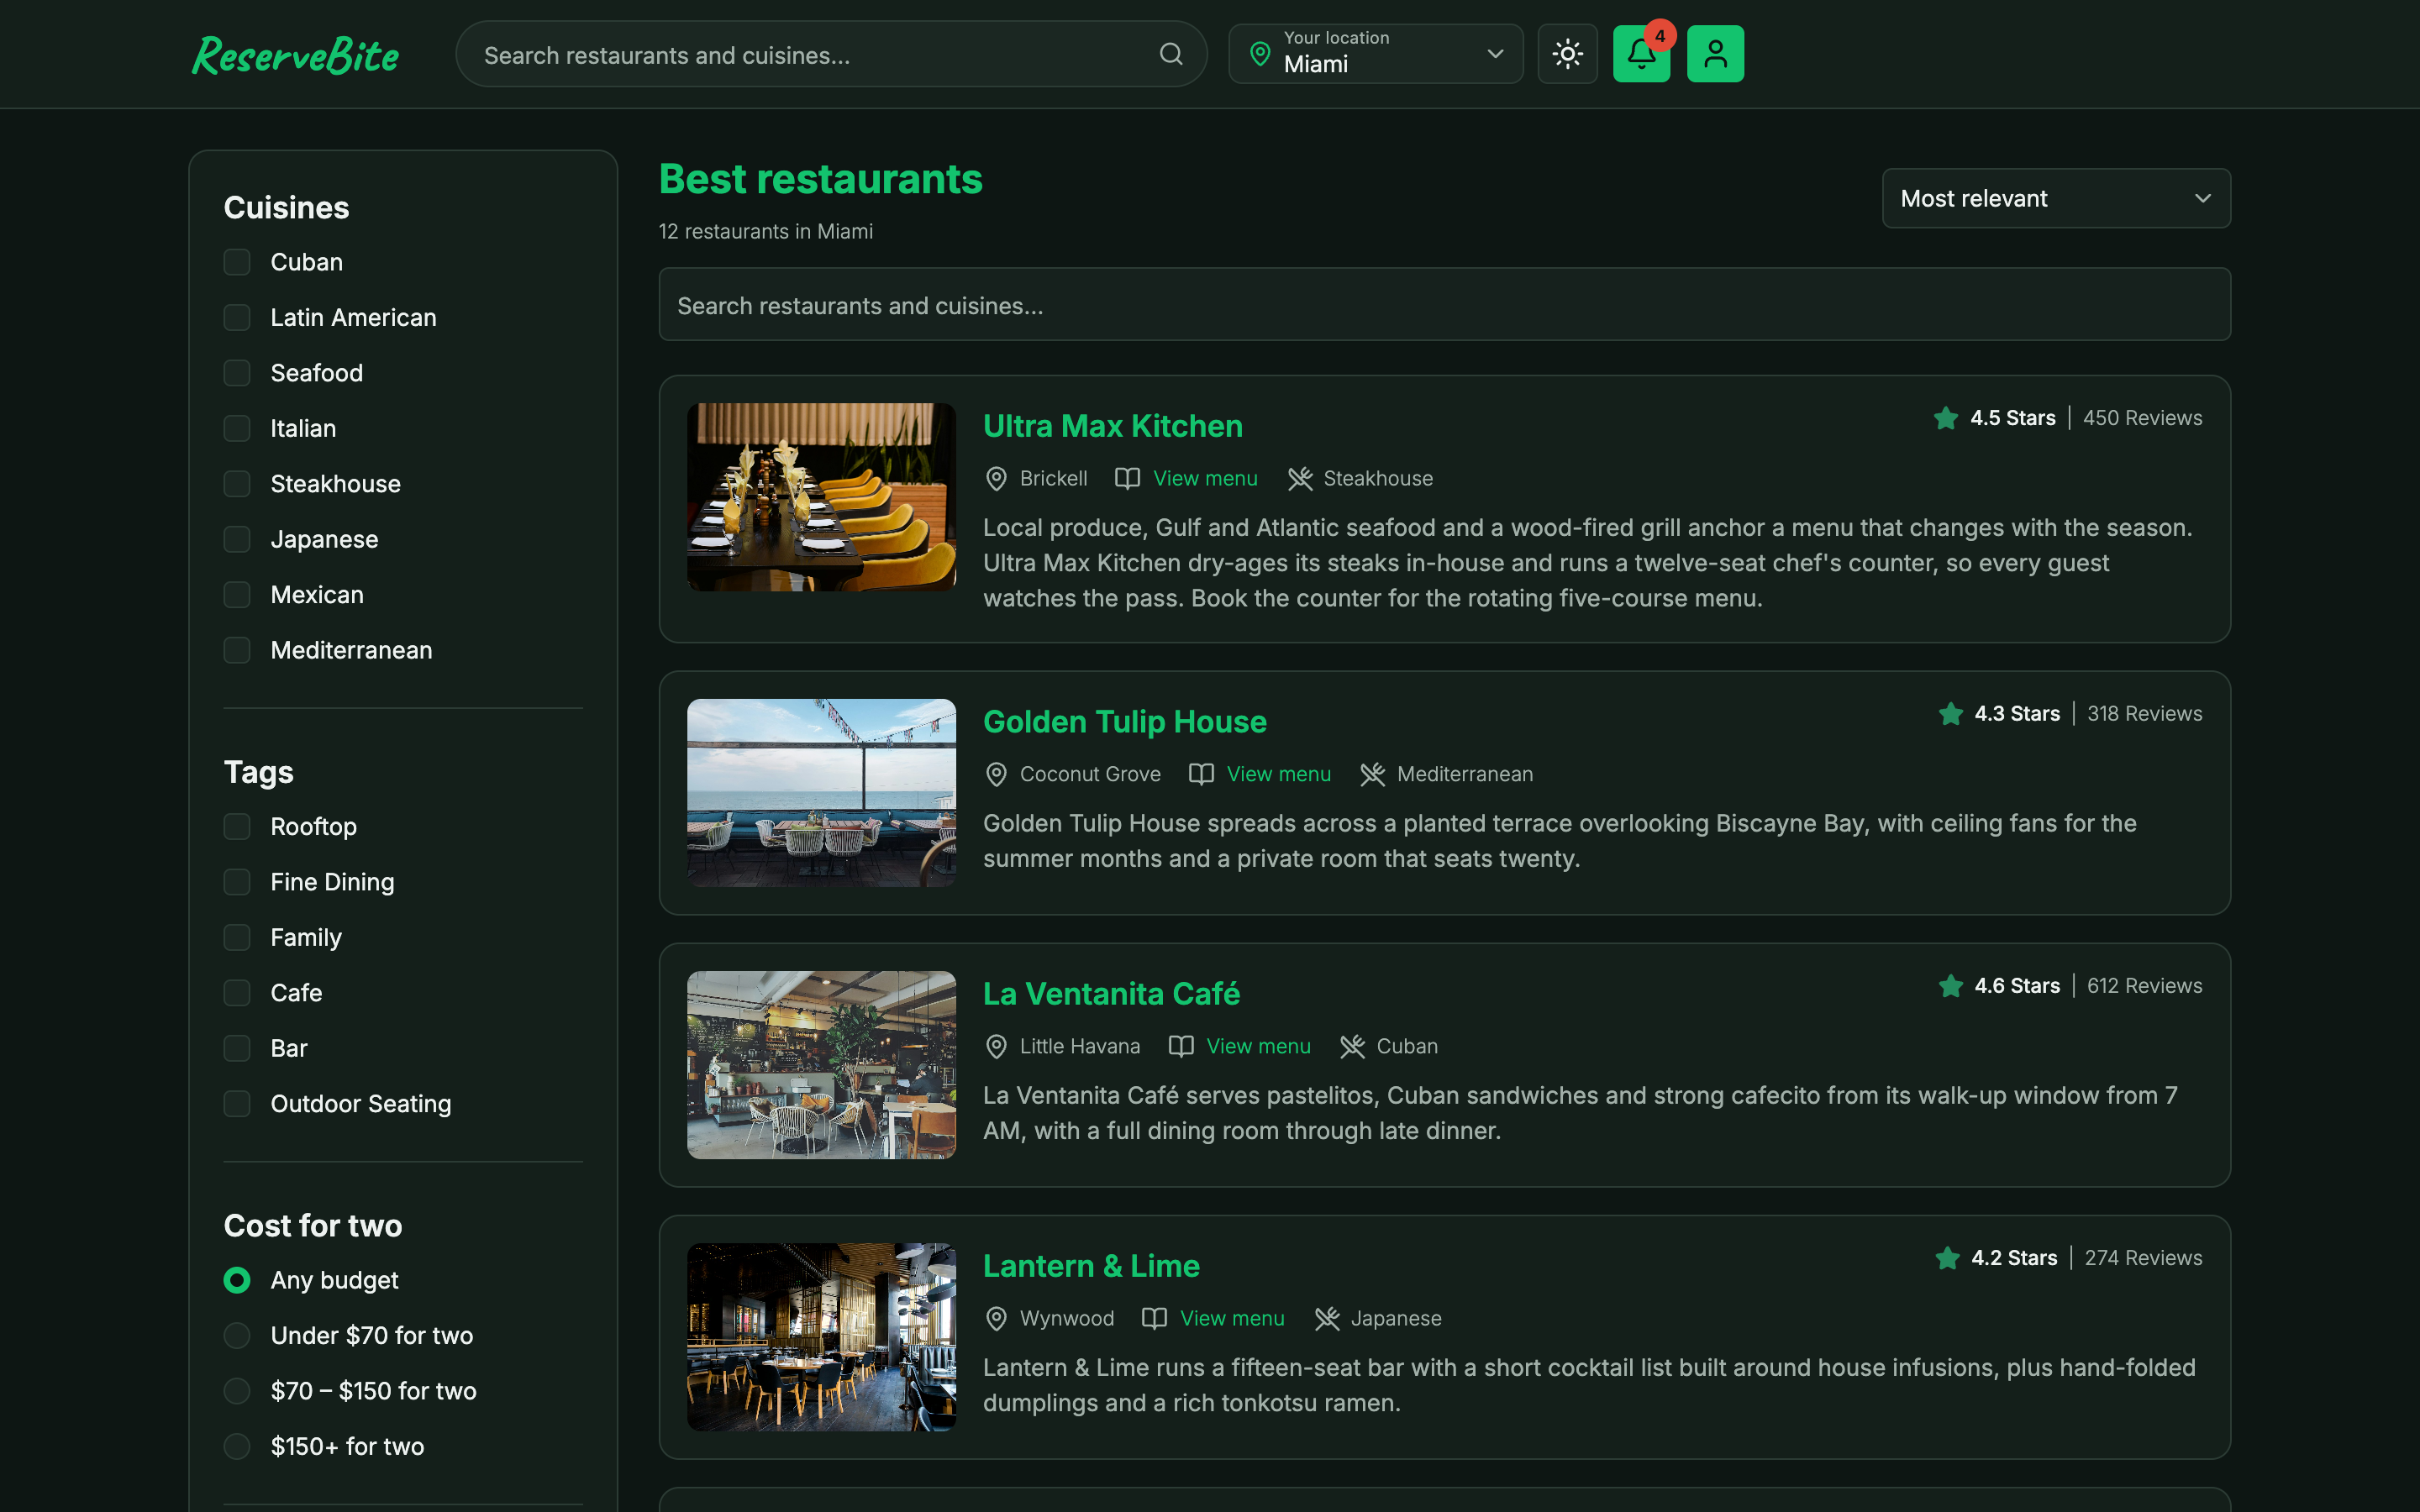Select $70 – $150 for two option
The width and height of the screenshot is (2420, 1512).
pos(237,1392)
